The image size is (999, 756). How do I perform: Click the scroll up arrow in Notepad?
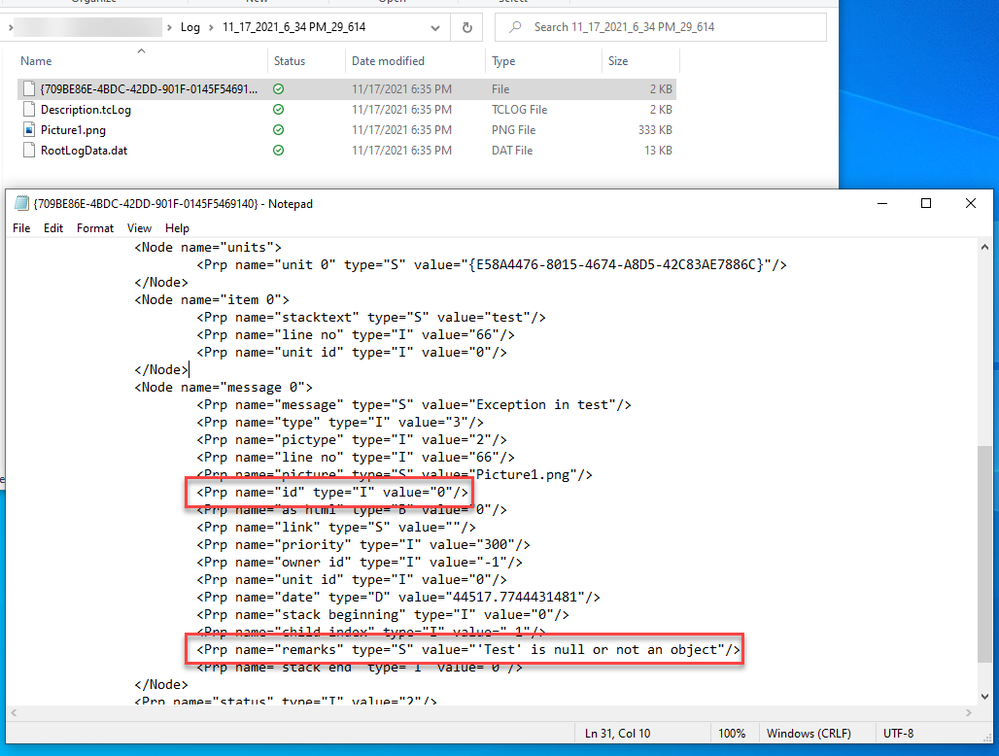click(x=987, y=247)
